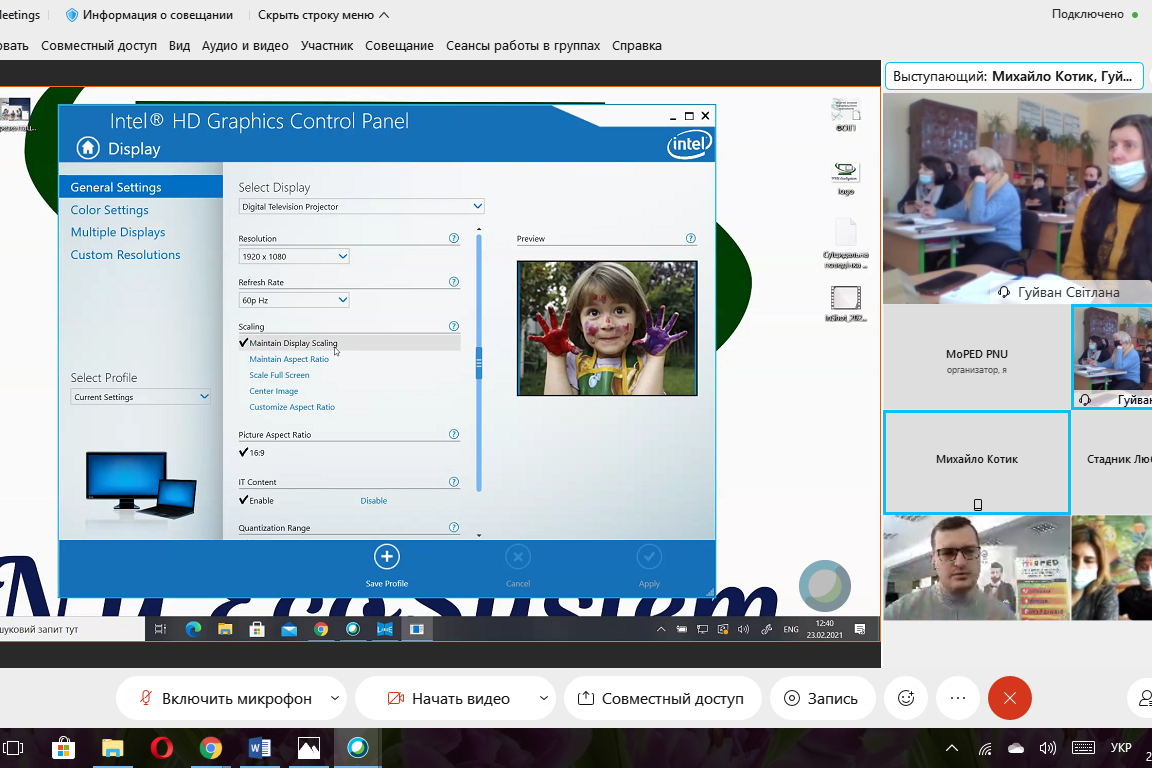Open the emoji reactions button
Screen dimensions: 1152x768
[906, 699]
